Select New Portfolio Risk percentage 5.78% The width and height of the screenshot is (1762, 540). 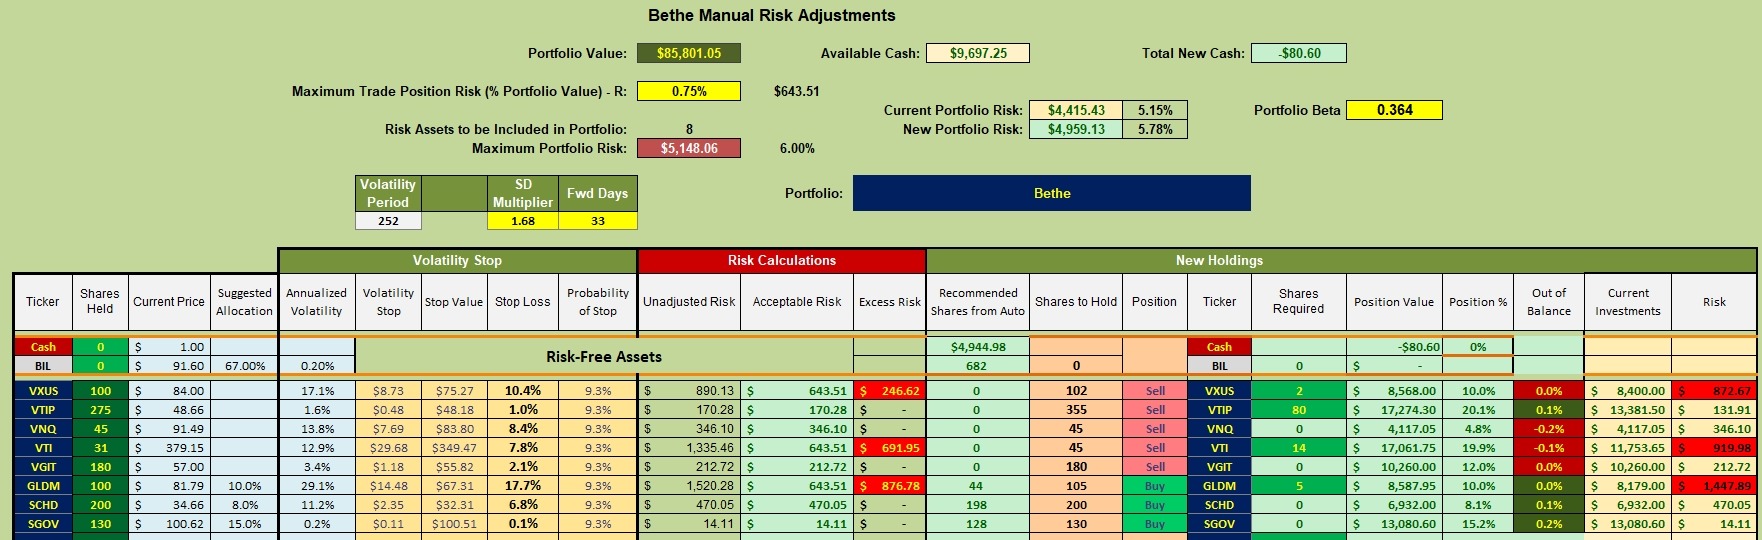click(1155, 129)
